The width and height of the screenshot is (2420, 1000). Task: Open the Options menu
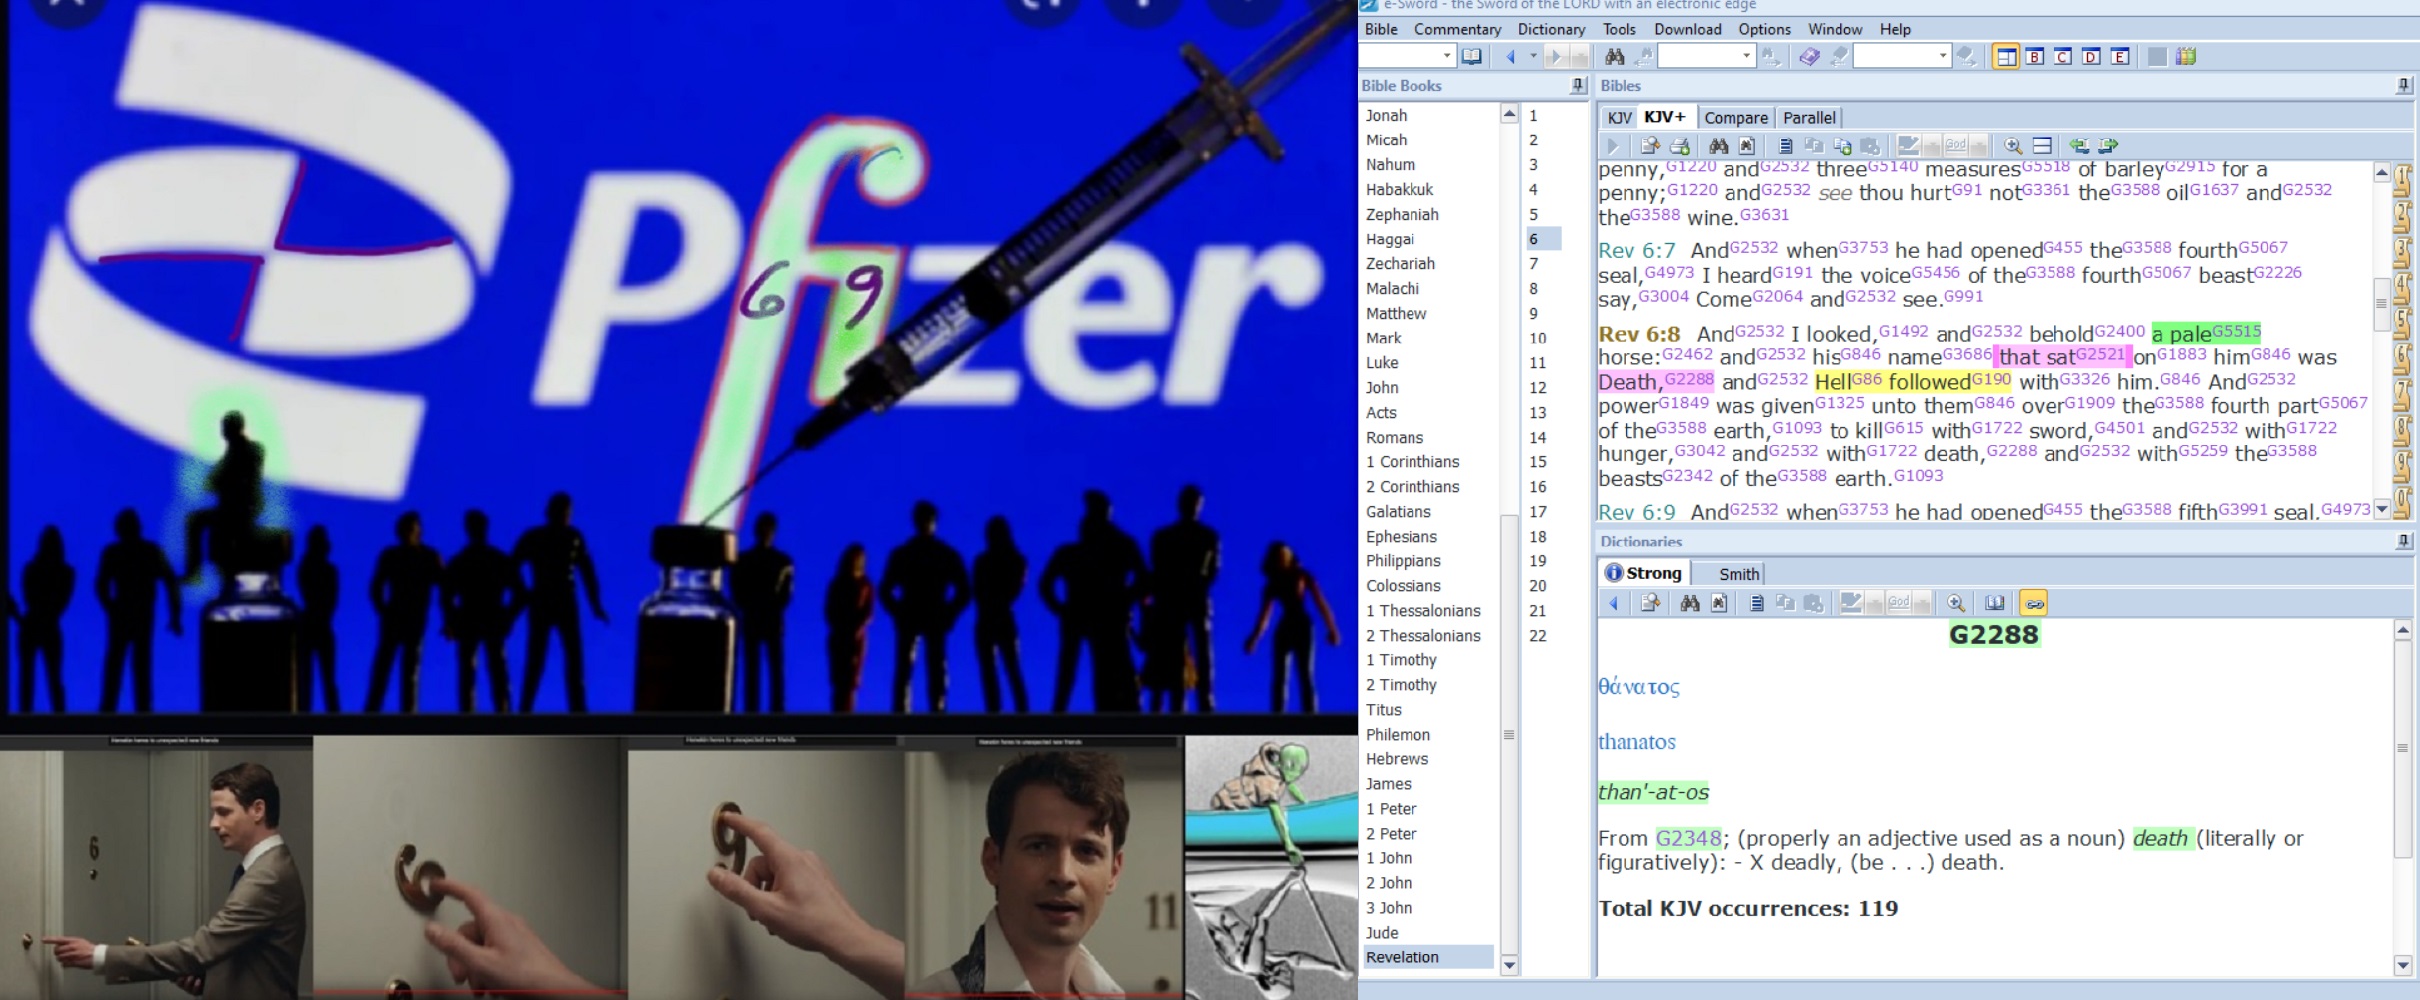point(1764,29)
